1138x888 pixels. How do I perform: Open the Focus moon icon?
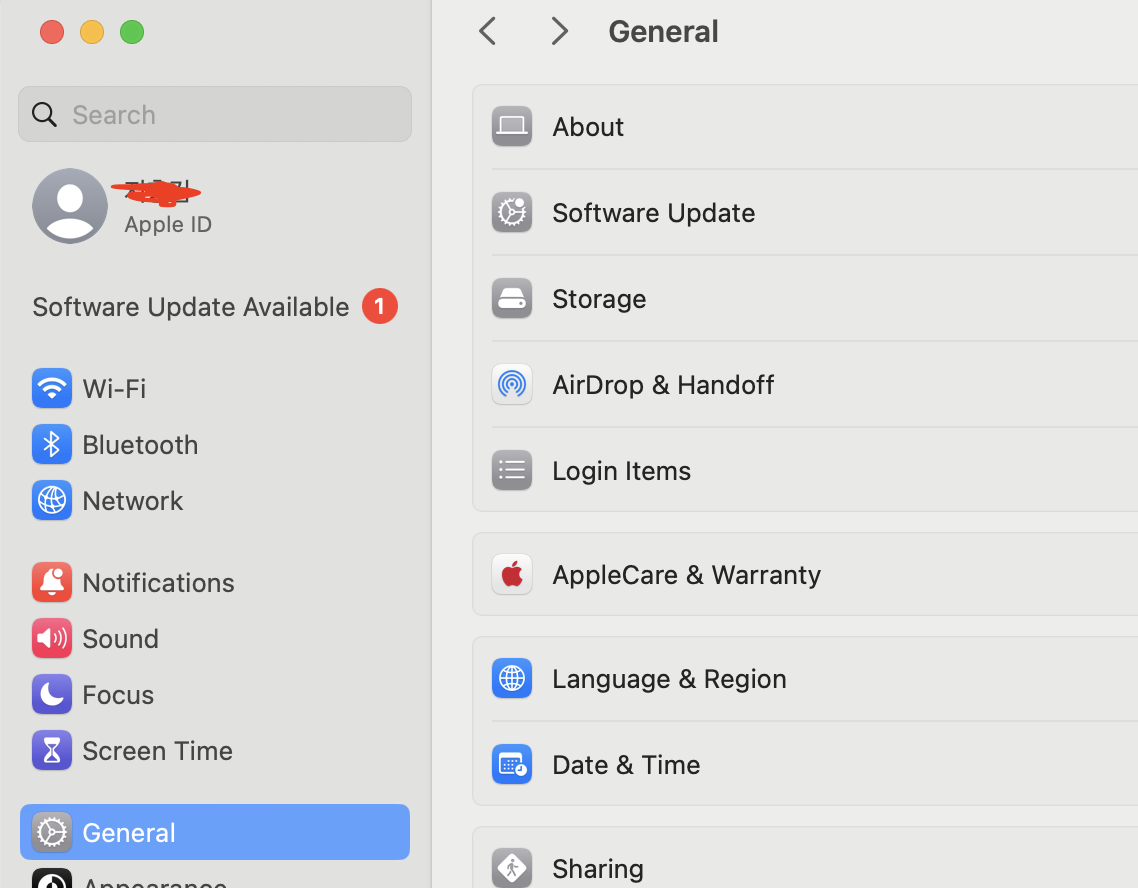click(x=52, y=694)
